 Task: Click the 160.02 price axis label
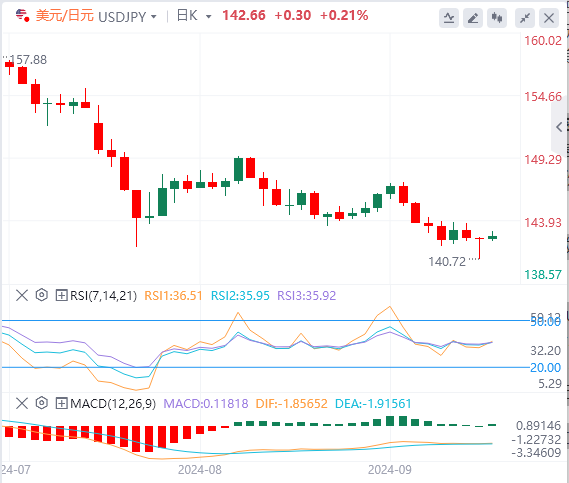coord(543,41)
